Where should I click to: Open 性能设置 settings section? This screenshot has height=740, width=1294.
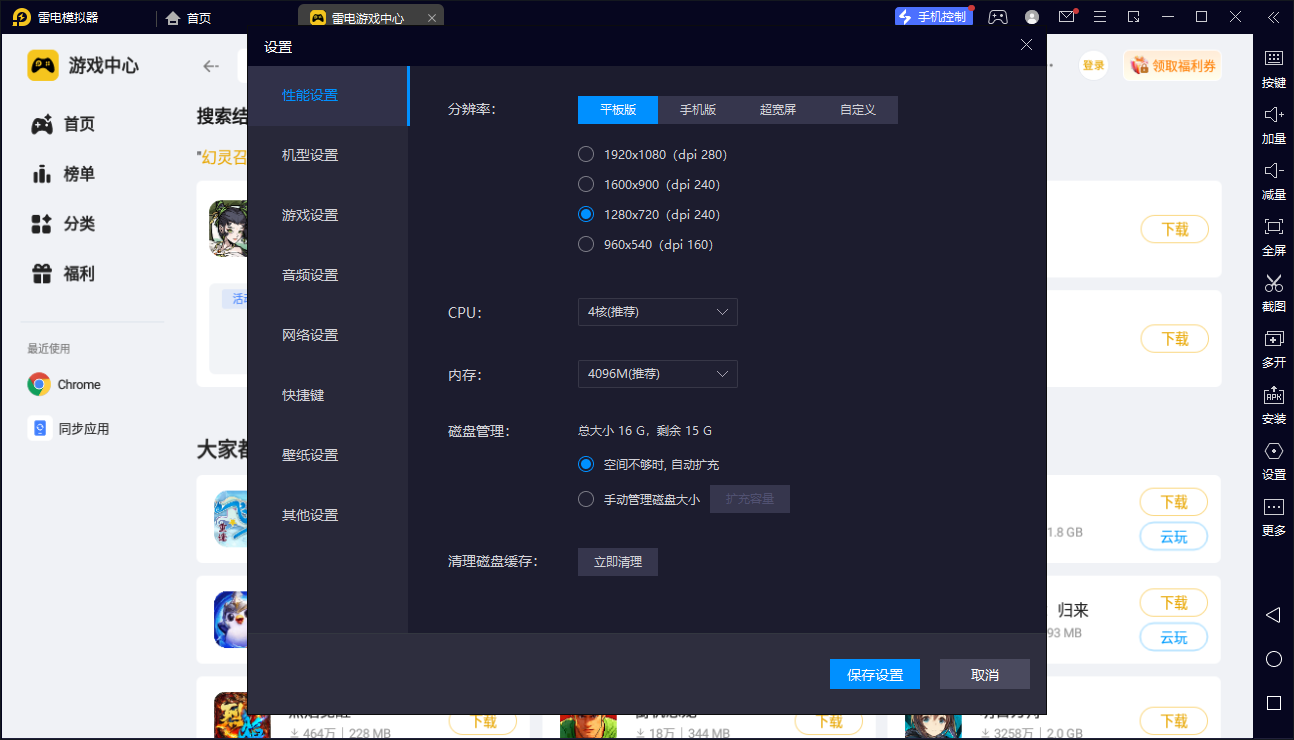(328, 95)
